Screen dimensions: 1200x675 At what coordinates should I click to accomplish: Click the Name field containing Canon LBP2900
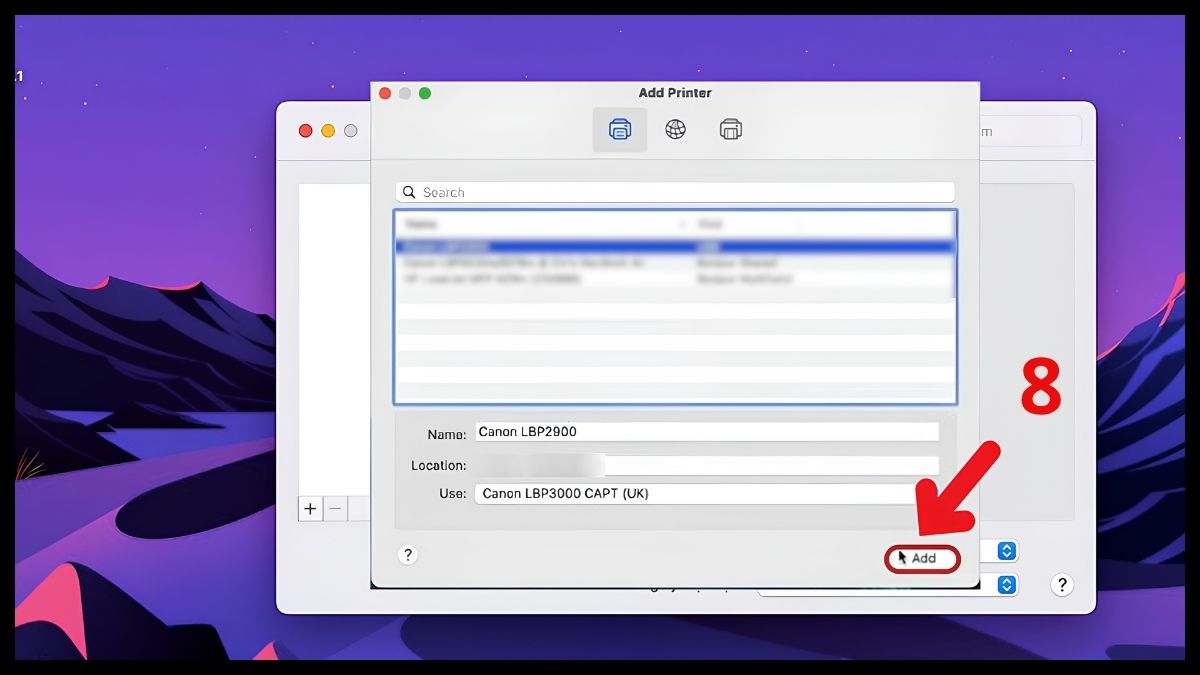(707, 432)
